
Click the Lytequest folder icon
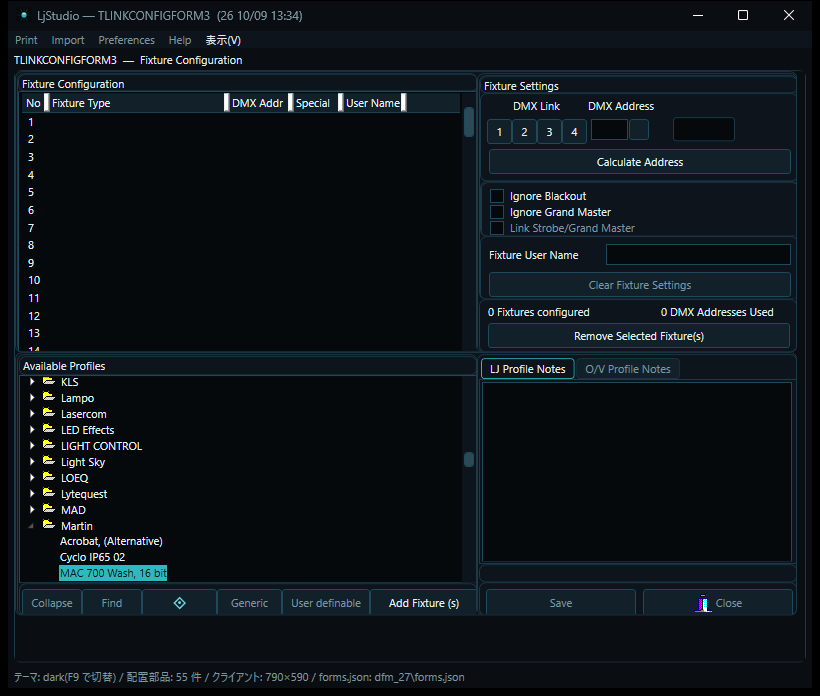click(49, 493)
